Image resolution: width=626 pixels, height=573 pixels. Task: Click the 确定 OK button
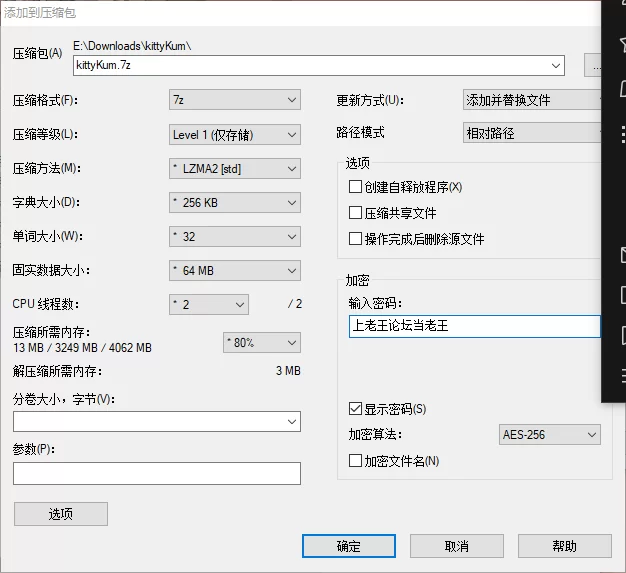coord(349,546)
